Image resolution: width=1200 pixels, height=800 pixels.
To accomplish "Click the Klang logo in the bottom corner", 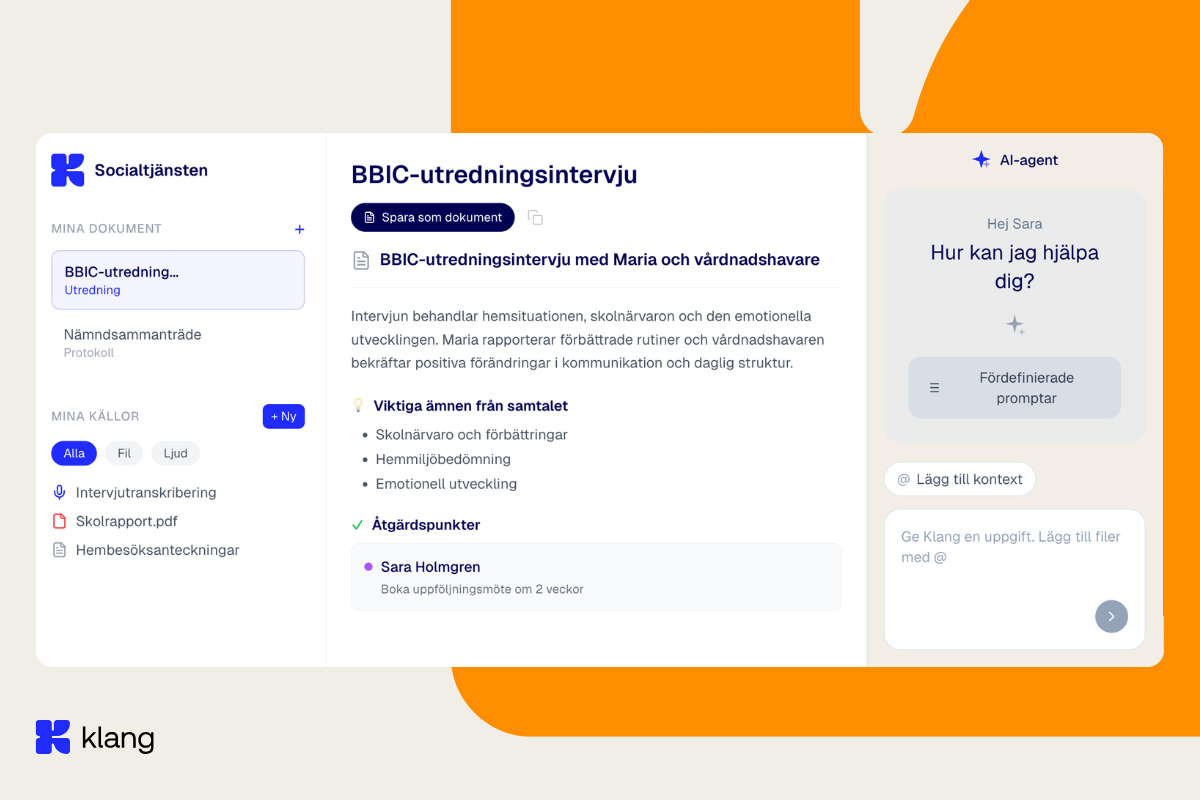I will click(53, 737).
